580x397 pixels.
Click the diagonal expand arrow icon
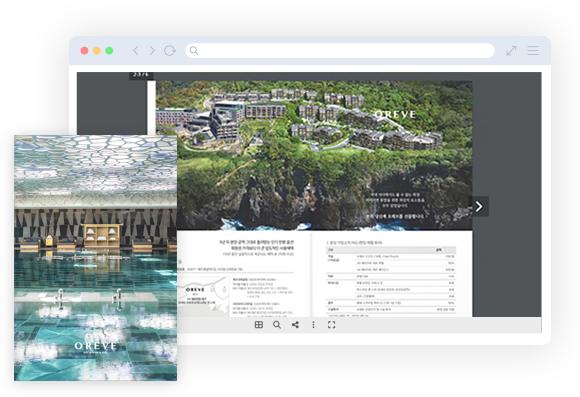(x=511, y=51)
